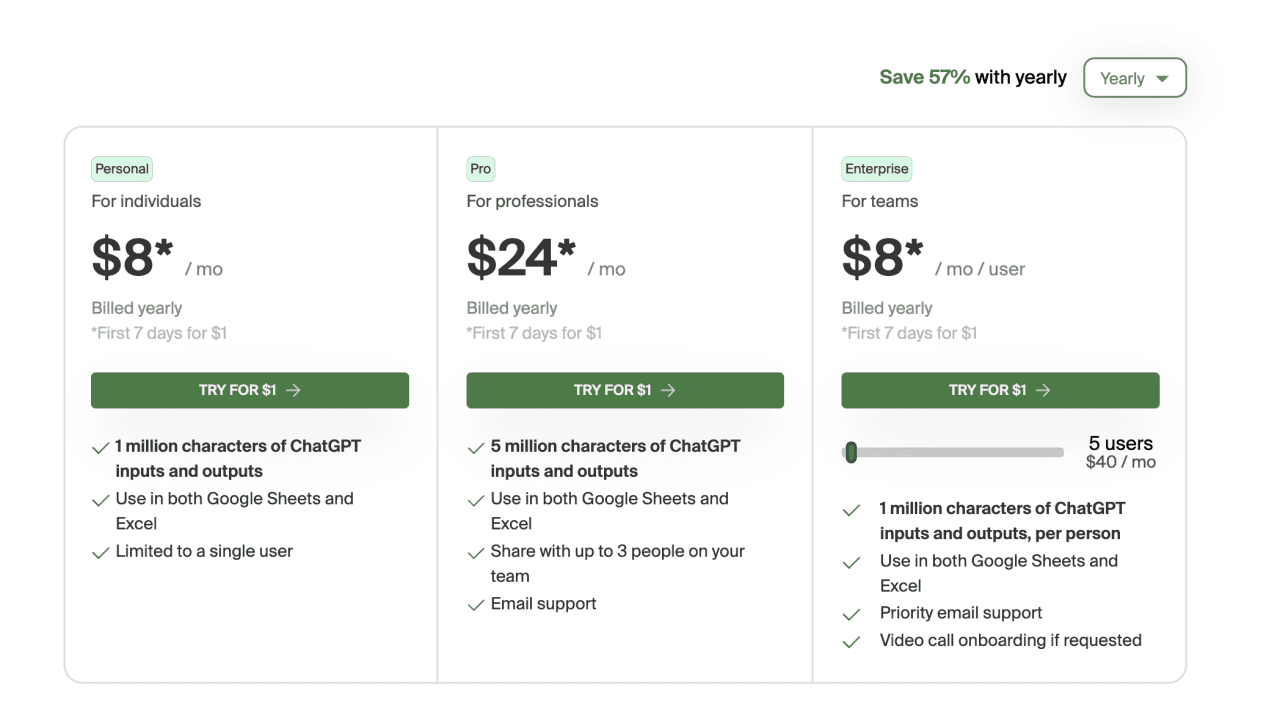Open the Yearly billing dropdown
Screen dimensions: 1280x718
pos(1134,78)
